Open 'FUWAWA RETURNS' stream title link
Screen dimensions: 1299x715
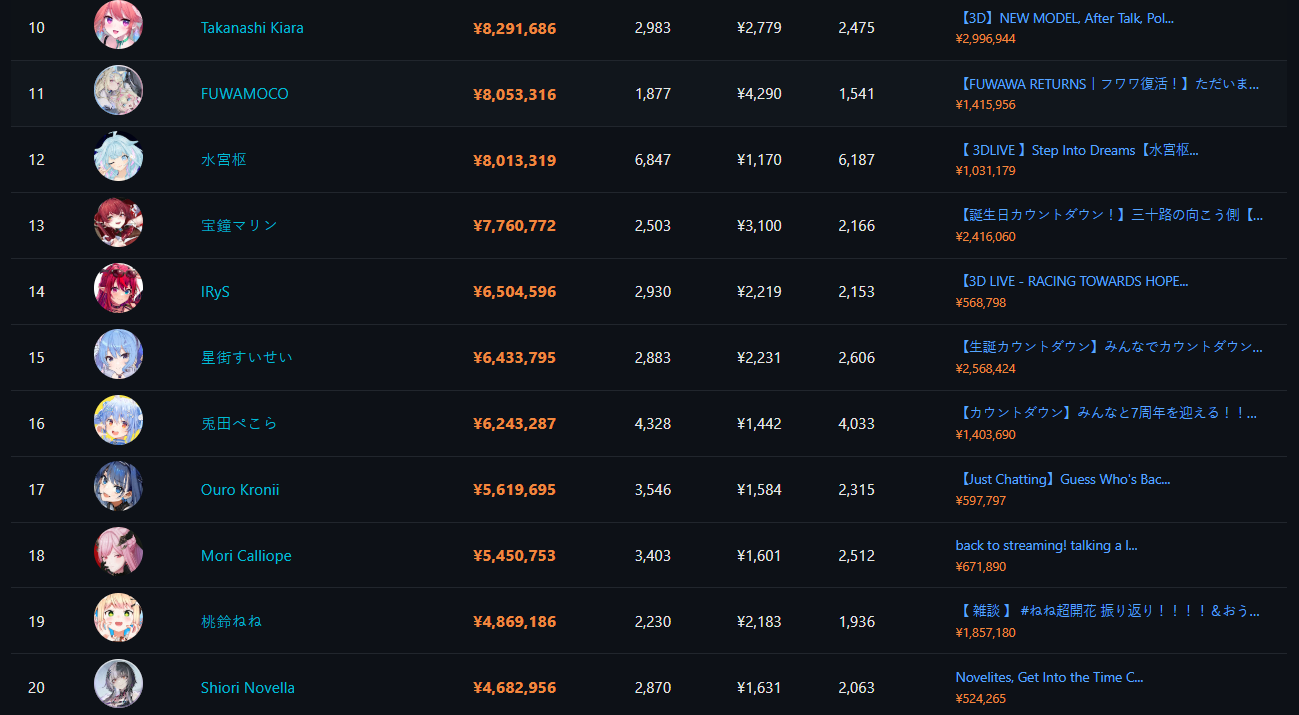[x=1108, y=84]
